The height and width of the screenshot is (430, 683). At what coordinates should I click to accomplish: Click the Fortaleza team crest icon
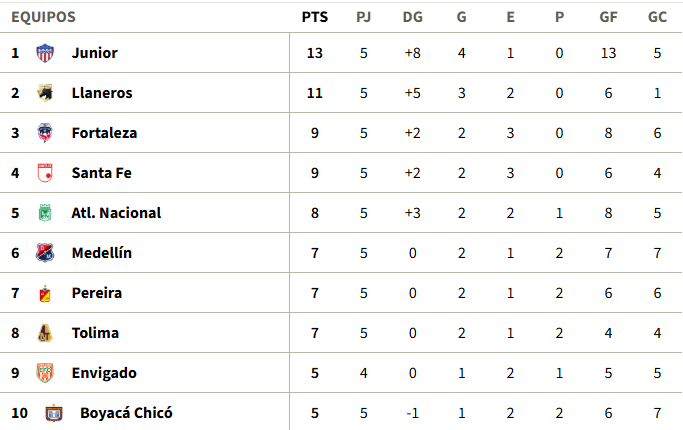[45, 133]
